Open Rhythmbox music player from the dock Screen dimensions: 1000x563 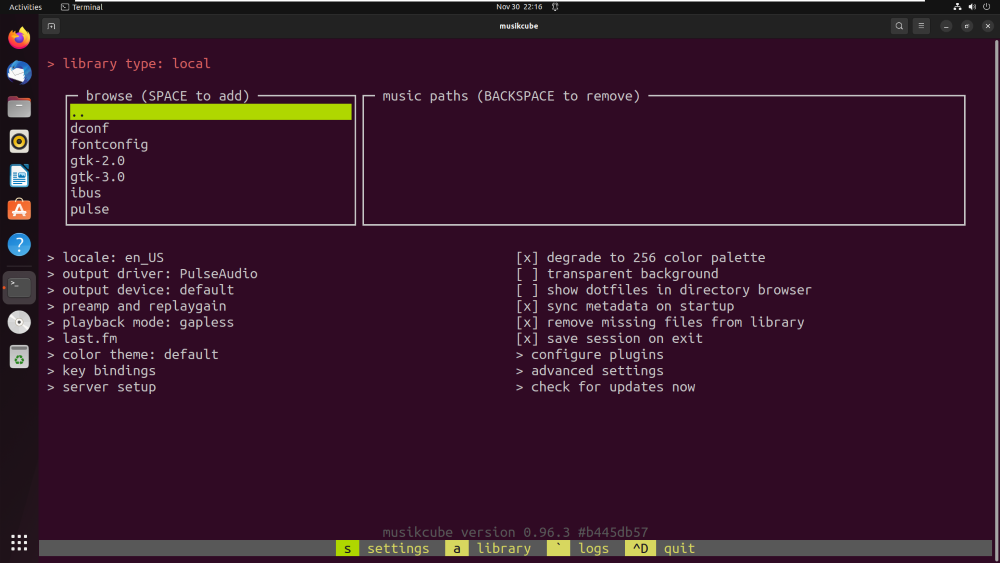19,142
